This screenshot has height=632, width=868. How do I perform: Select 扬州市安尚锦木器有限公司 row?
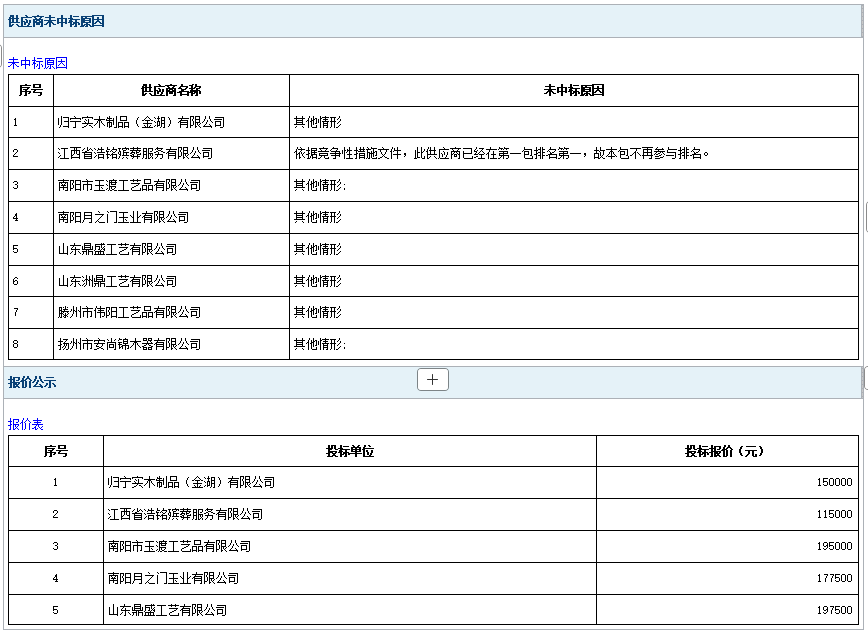tap(433, 344)
